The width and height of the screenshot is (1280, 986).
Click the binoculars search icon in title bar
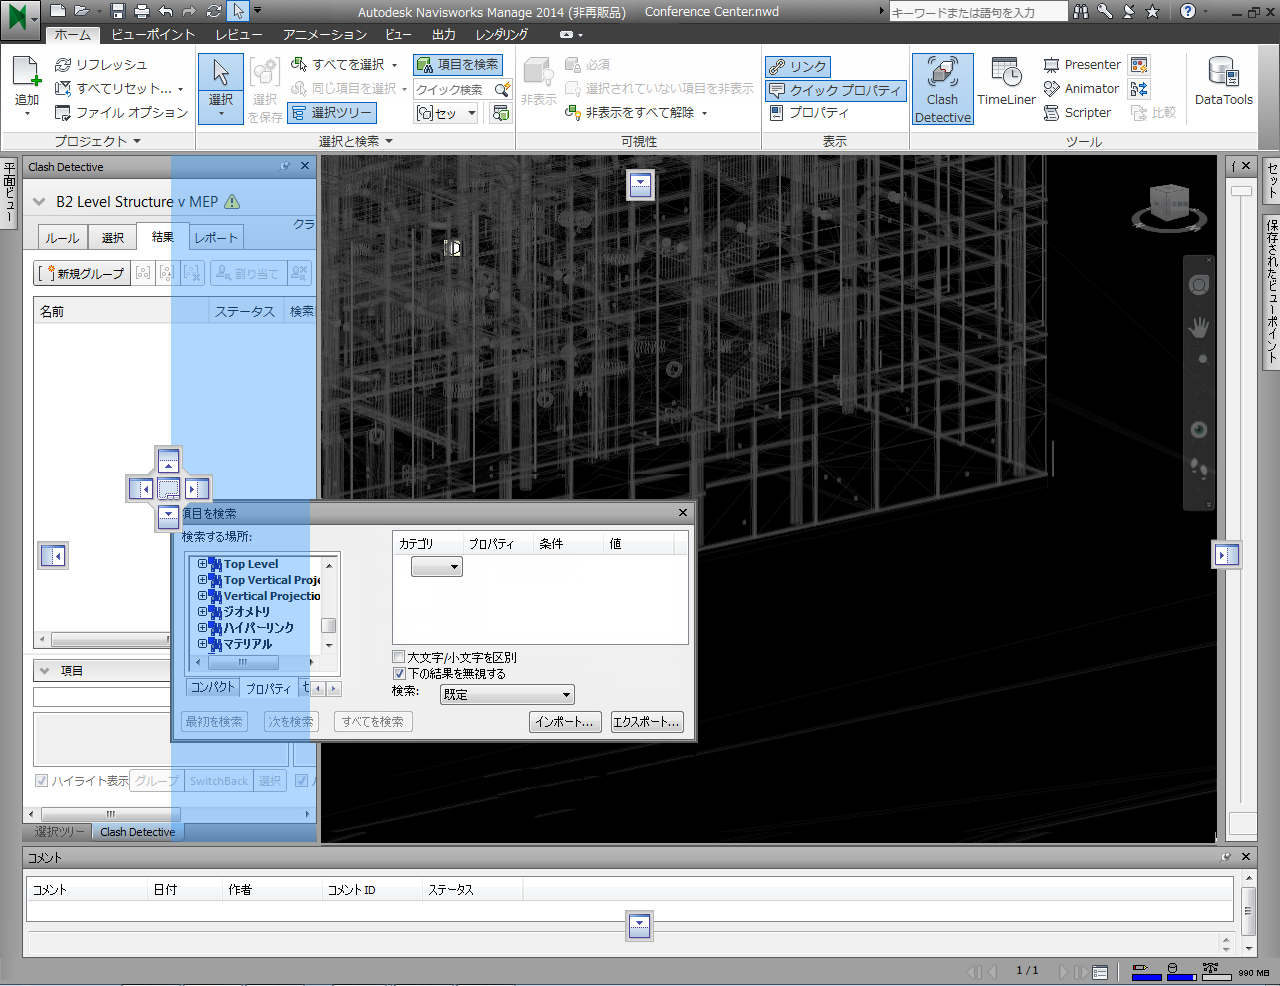[1081, 12]
